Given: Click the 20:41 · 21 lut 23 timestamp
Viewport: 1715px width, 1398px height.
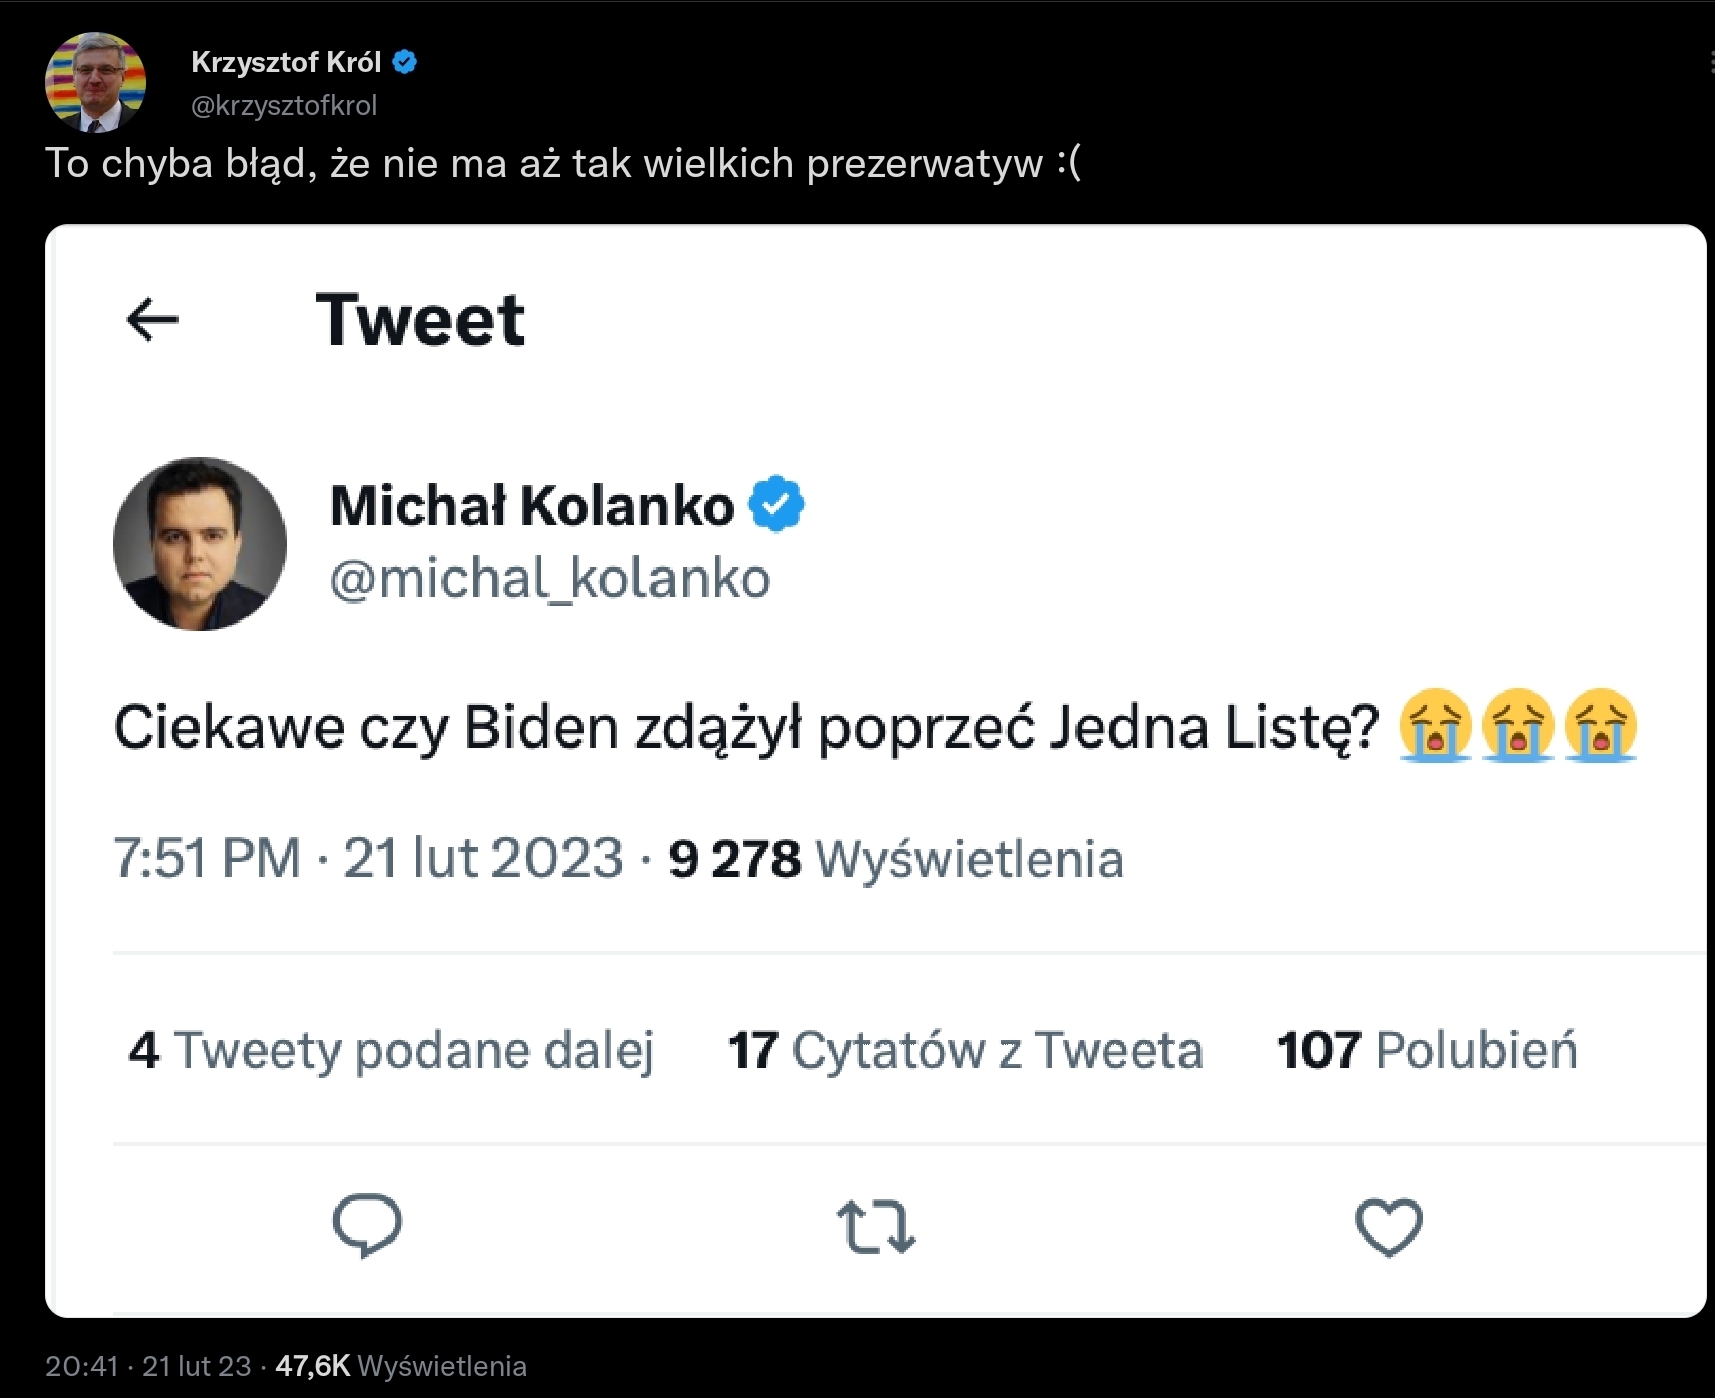Looking at the screenshot, I should [x=148, y=1366].
